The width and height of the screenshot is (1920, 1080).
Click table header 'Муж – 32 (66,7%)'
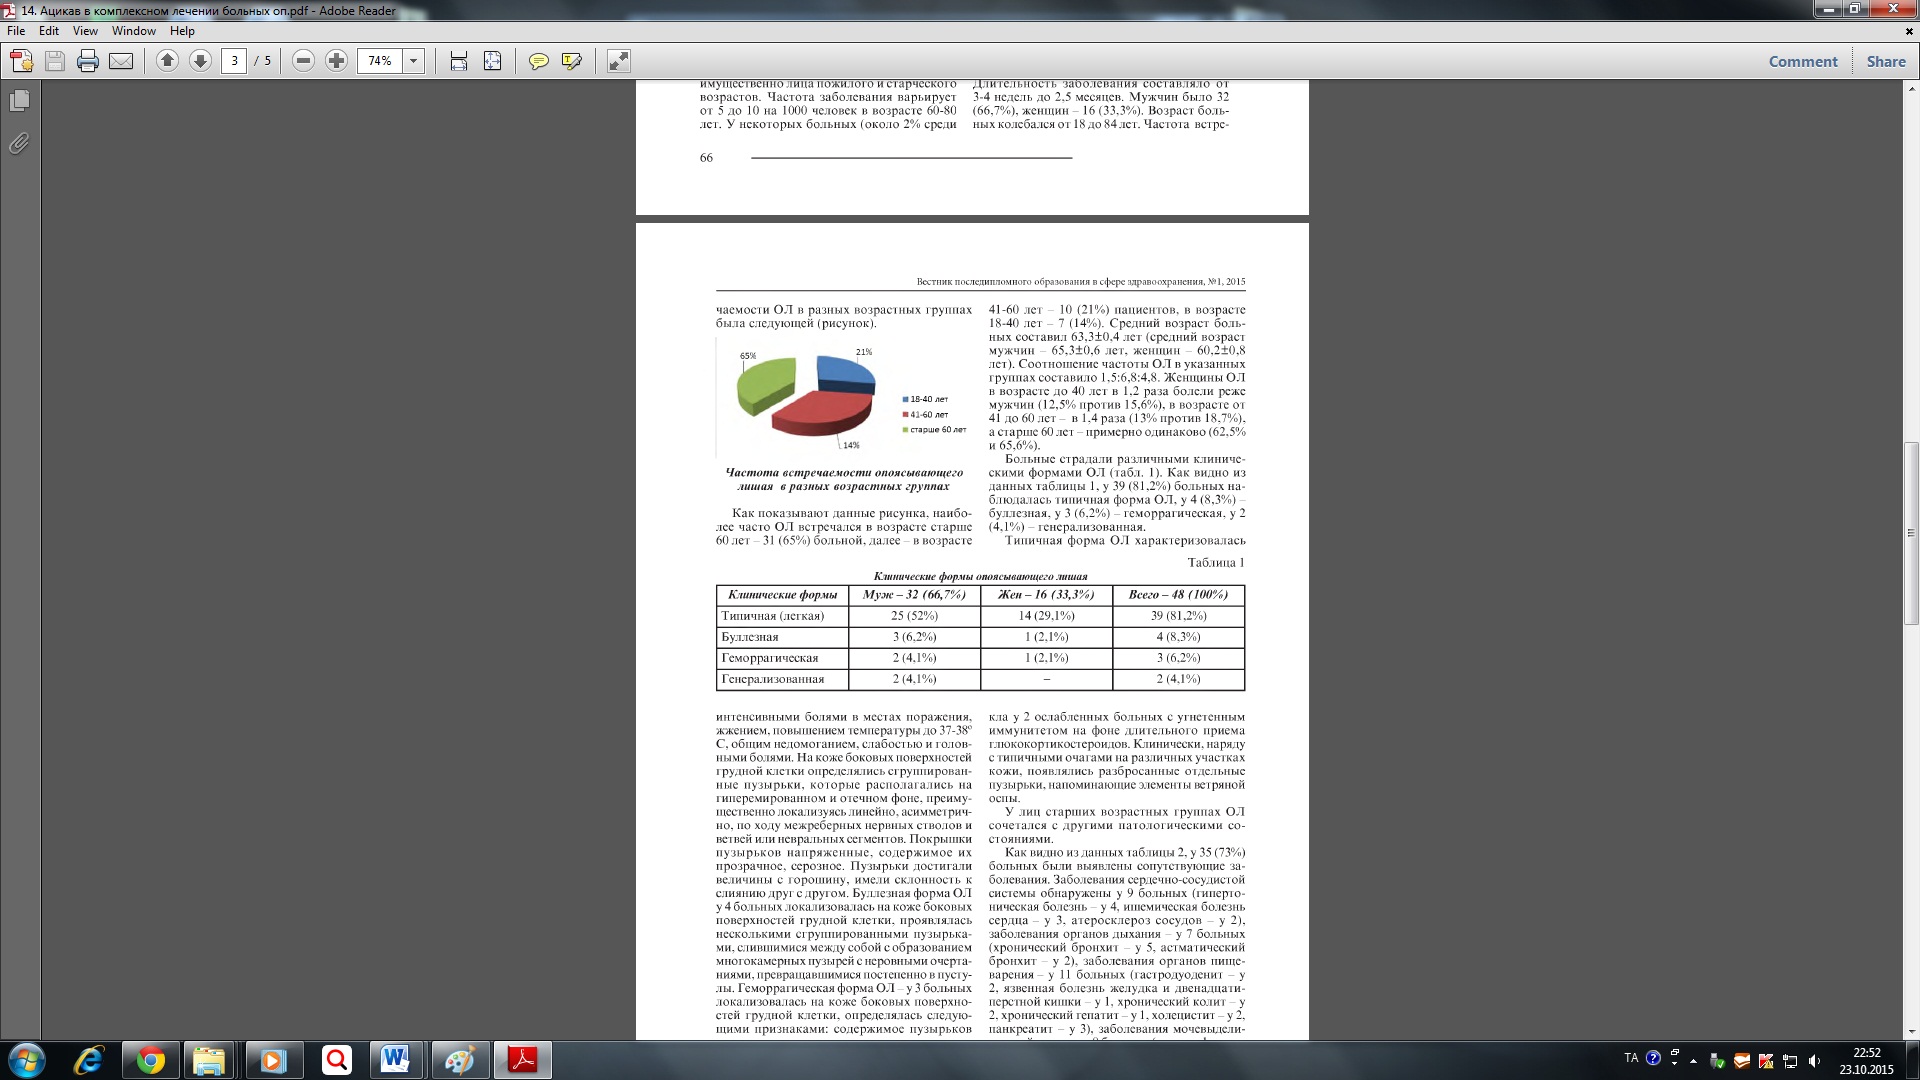[x=914, y=595]
